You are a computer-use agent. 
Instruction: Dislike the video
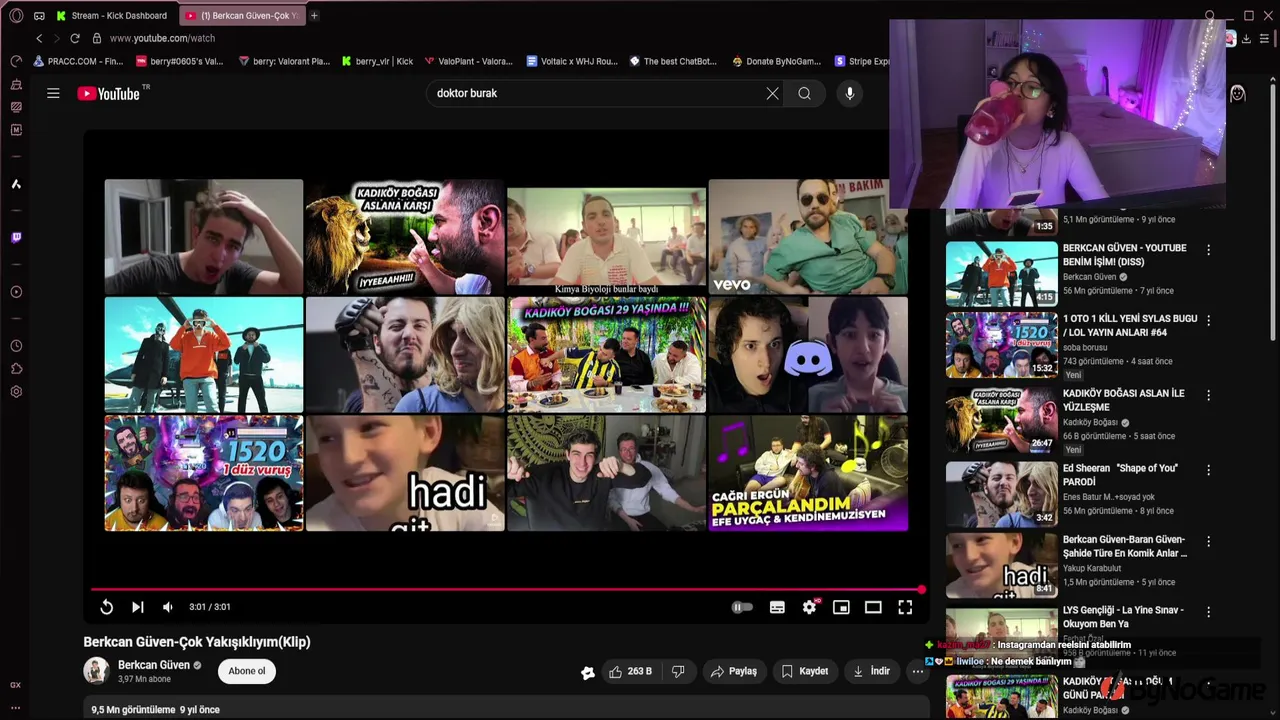(x=677, y=671)
